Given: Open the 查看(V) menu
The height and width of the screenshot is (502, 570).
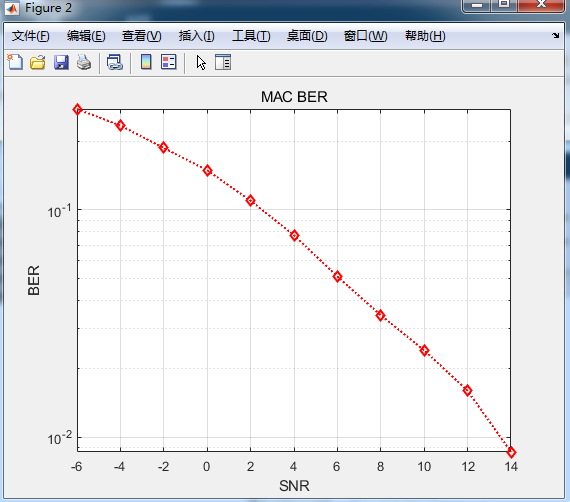Looking at the screenshot, I should (x=141, y=36).
